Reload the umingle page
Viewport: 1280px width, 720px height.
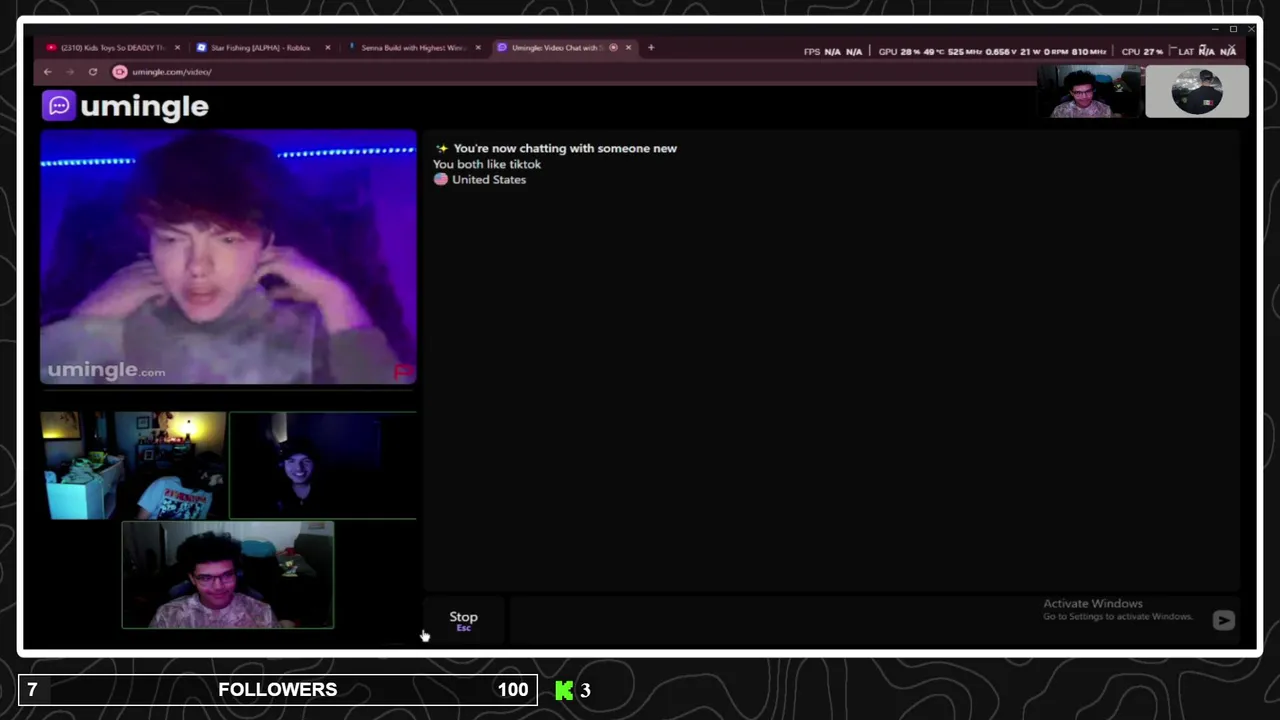tap(93, 72)
